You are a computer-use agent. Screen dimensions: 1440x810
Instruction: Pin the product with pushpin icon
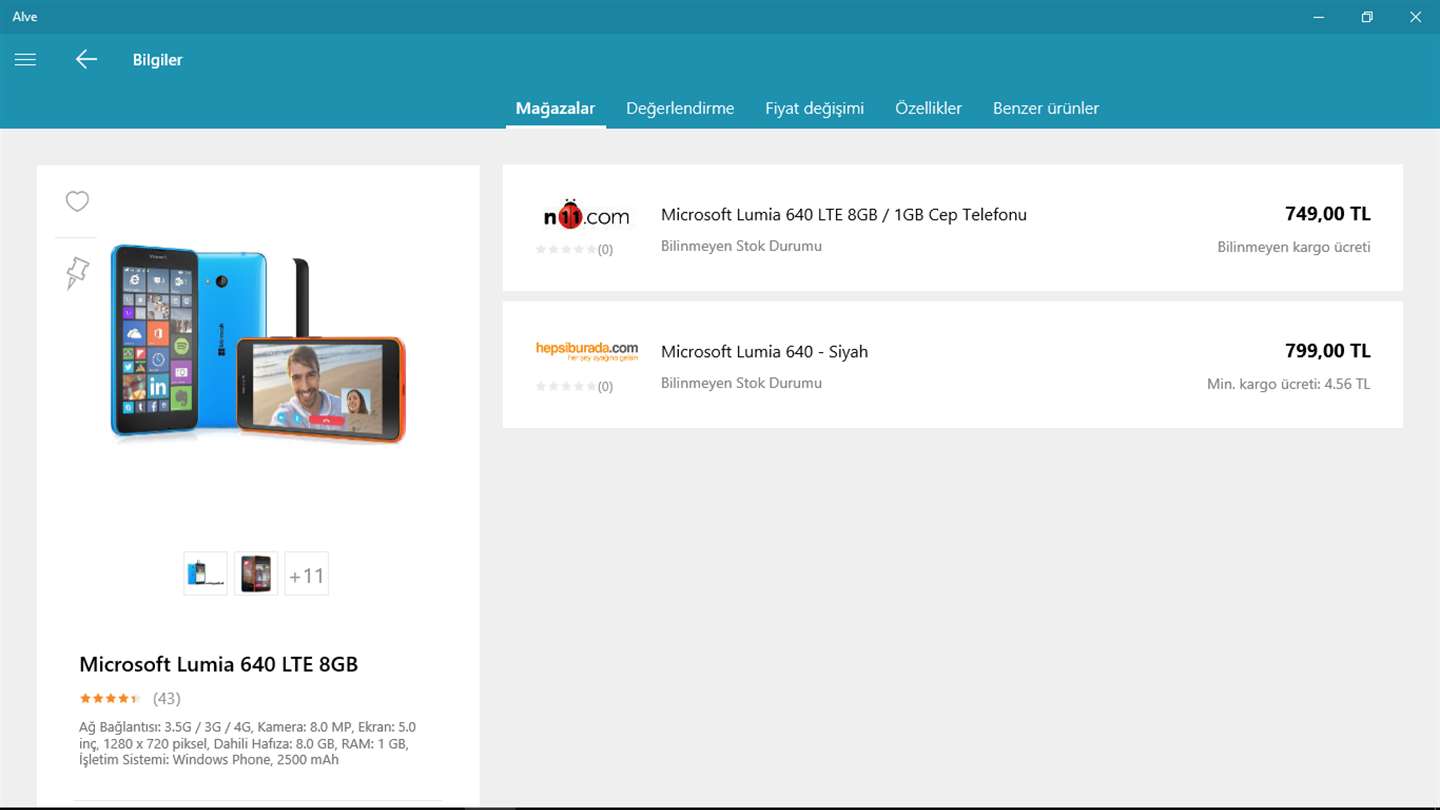[77, 273]
